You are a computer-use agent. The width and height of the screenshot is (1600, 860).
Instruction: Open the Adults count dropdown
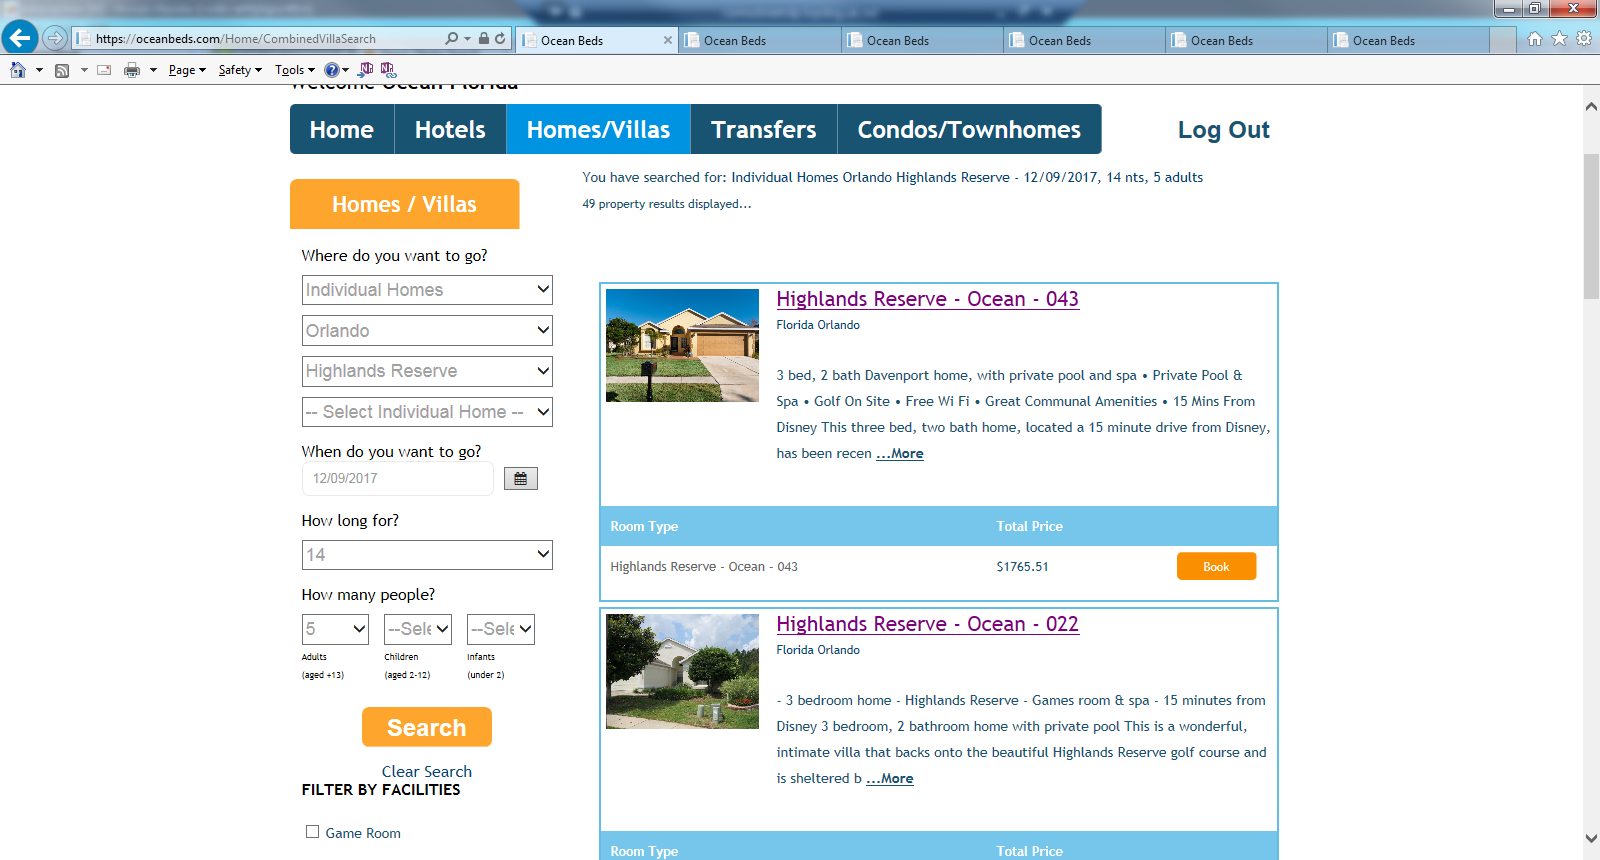(x=335, y=629)
